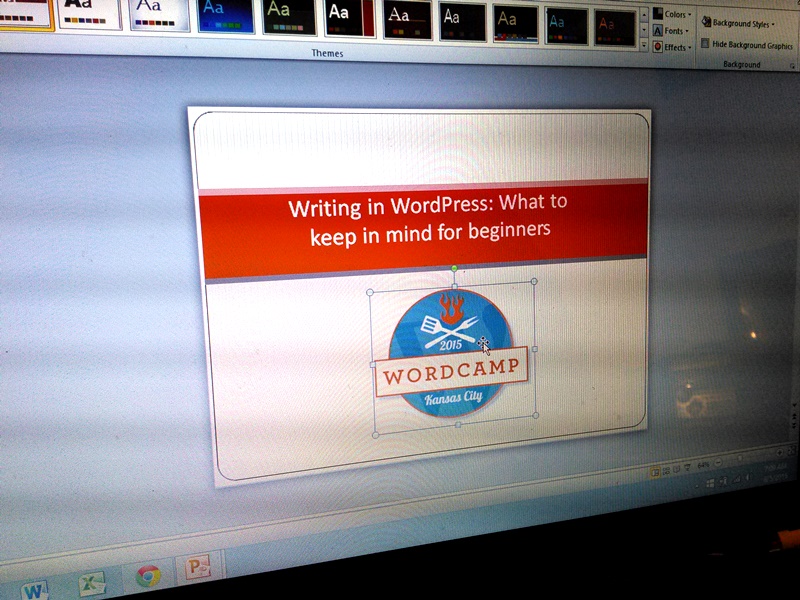Viewport: 800px width, 600px height.
Task: Open the Background Styles dropdown
Action: pyautogui.click(x=738, y=23)
